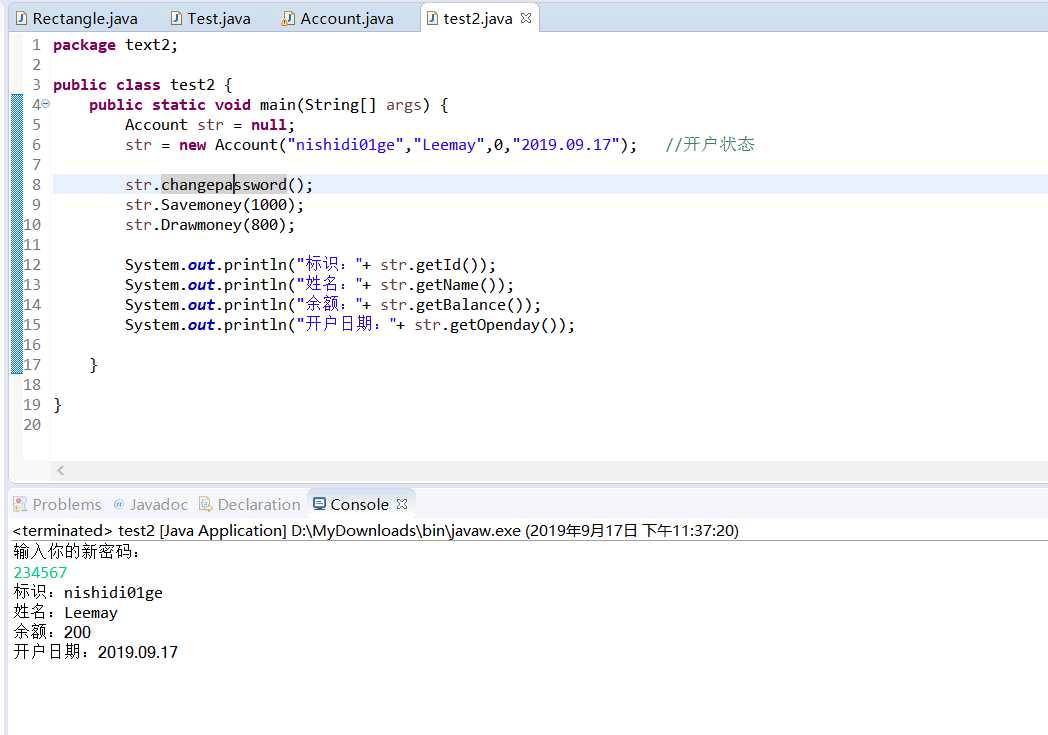The width and height of the screenshot is (1048, 735).
Task: Click the Javadoc @ icon
Action: tap(119, 504)
